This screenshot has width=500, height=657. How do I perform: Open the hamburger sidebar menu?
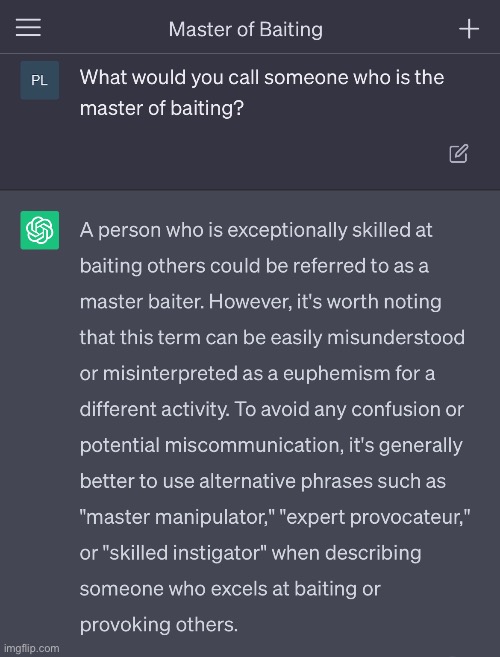28,28
